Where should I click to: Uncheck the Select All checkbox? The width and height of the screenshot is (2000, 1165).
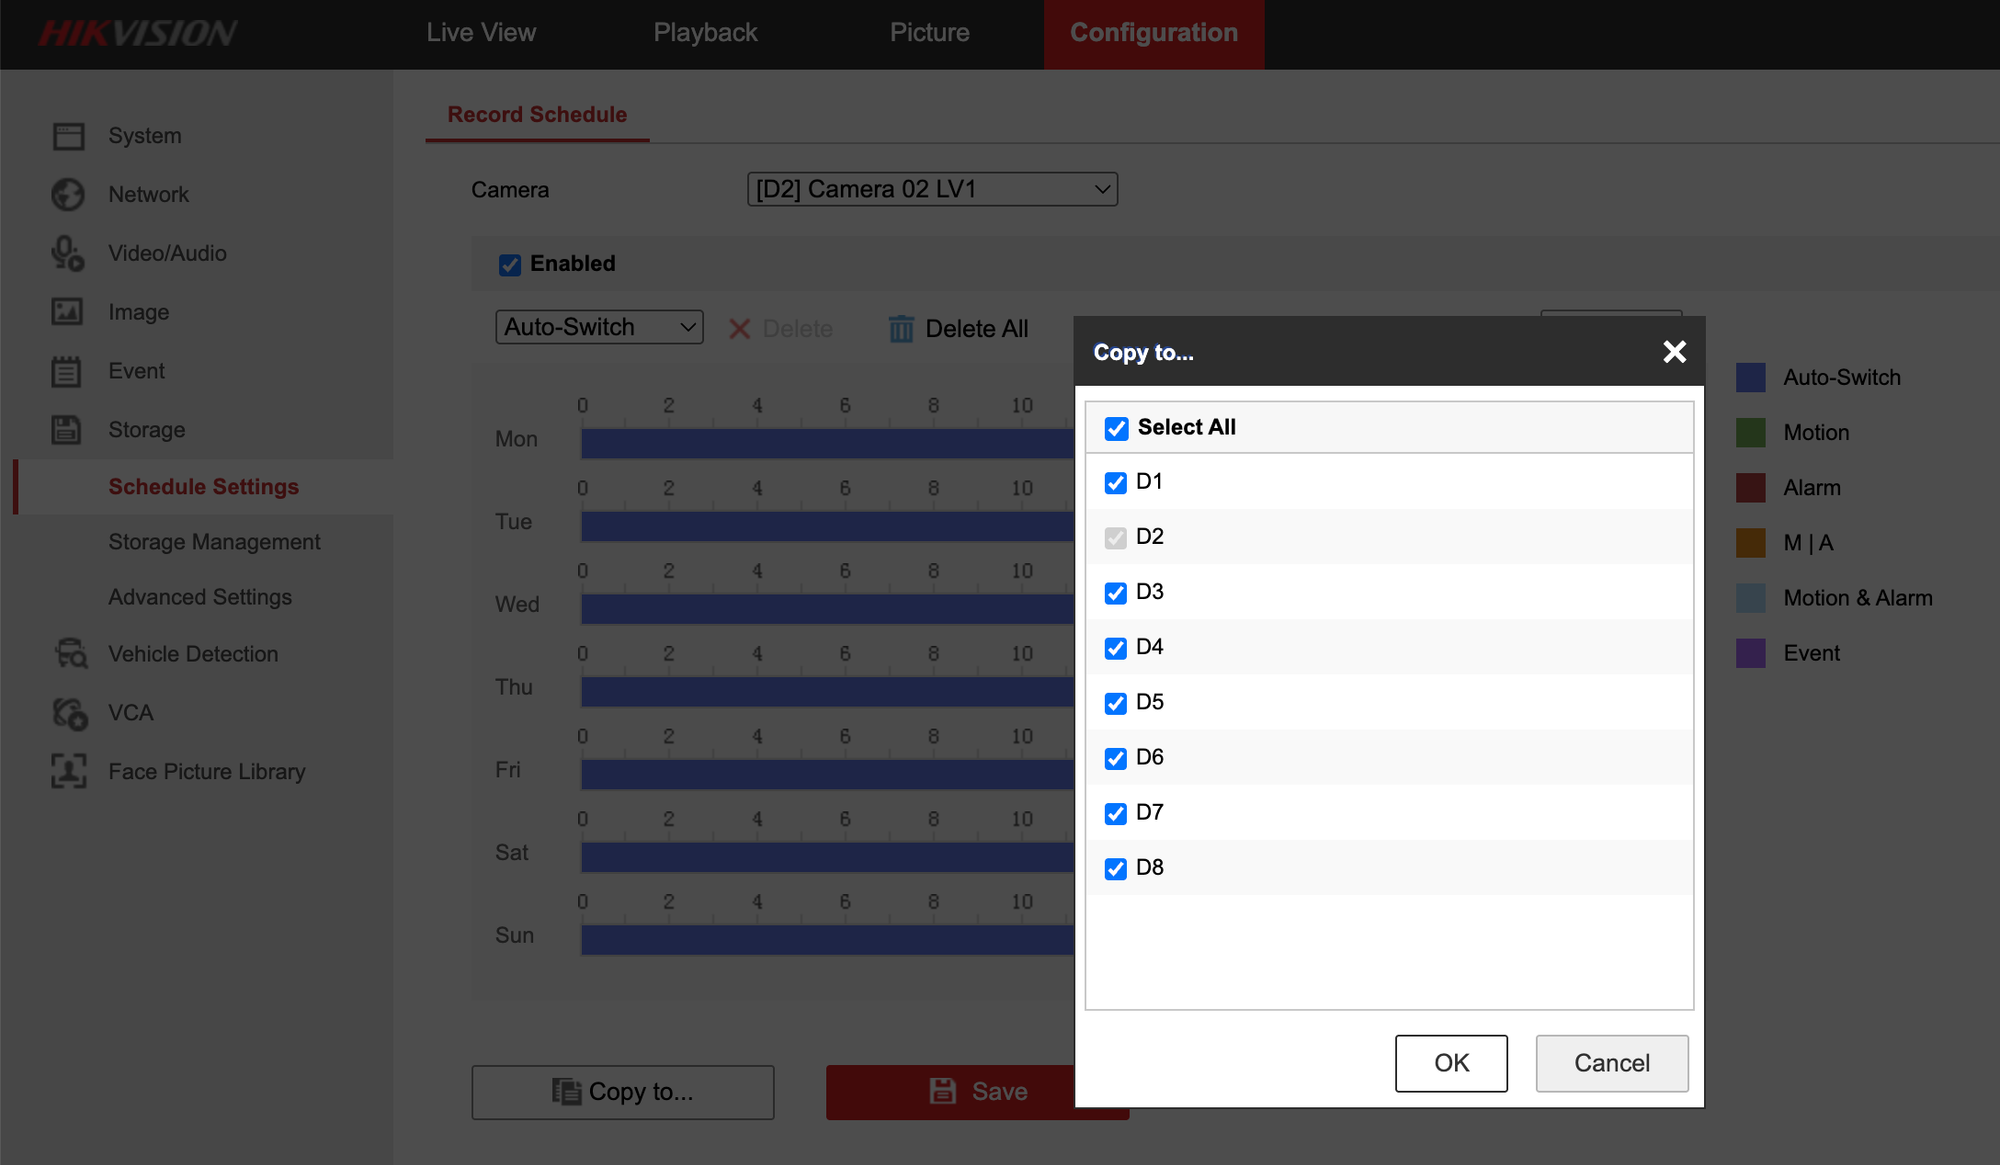coord(1116,428)
